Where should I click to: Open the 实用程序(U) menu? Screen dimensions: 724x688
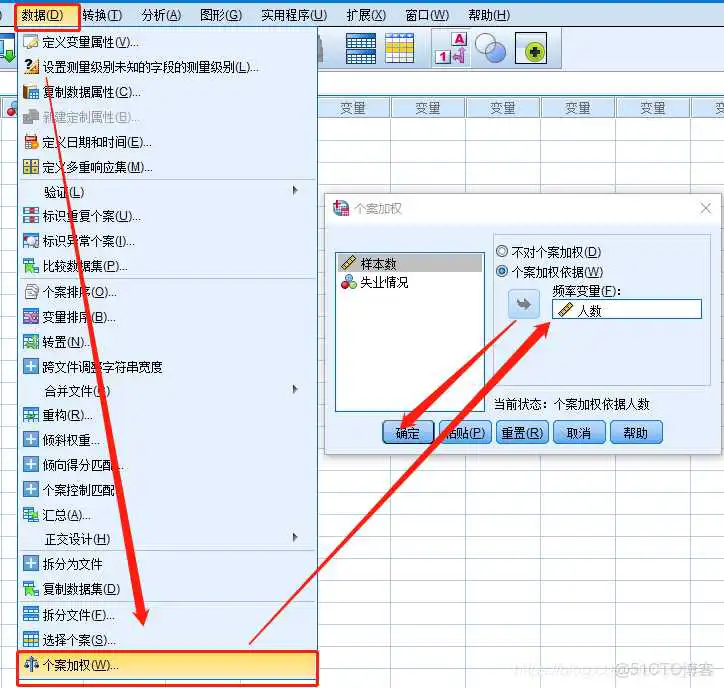tap(294, 15)
